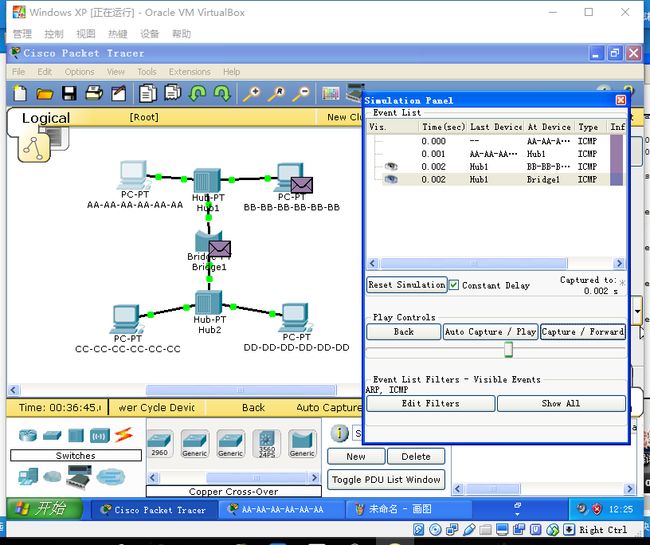650x545 pixels.
Task: Click Toggle PDU List Window button
Action: 386,480
